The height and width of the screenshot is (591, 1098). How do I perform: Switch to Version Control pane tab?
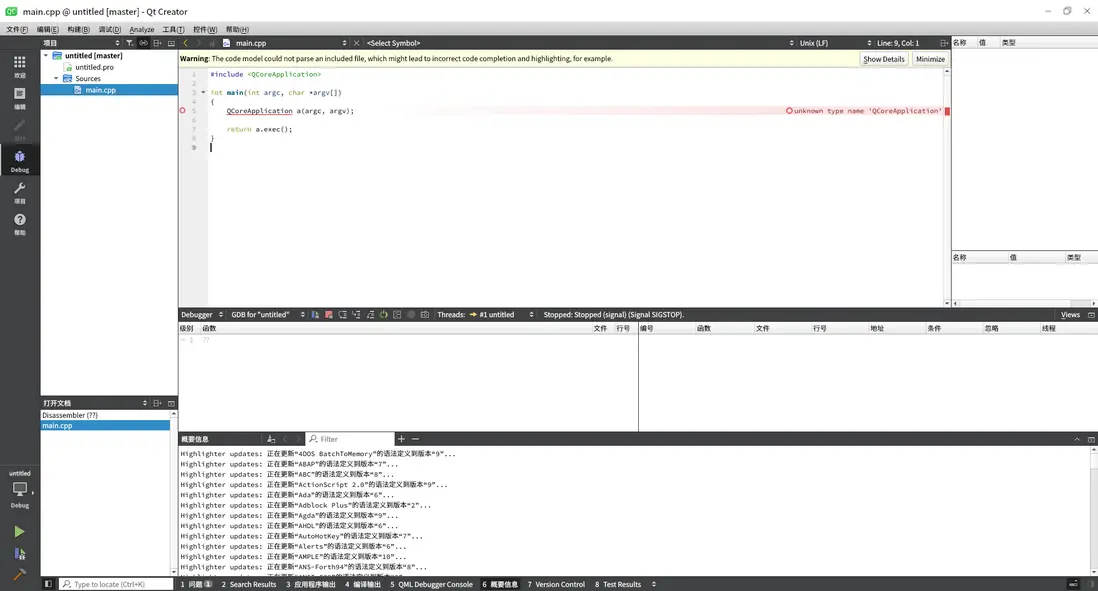556,584
